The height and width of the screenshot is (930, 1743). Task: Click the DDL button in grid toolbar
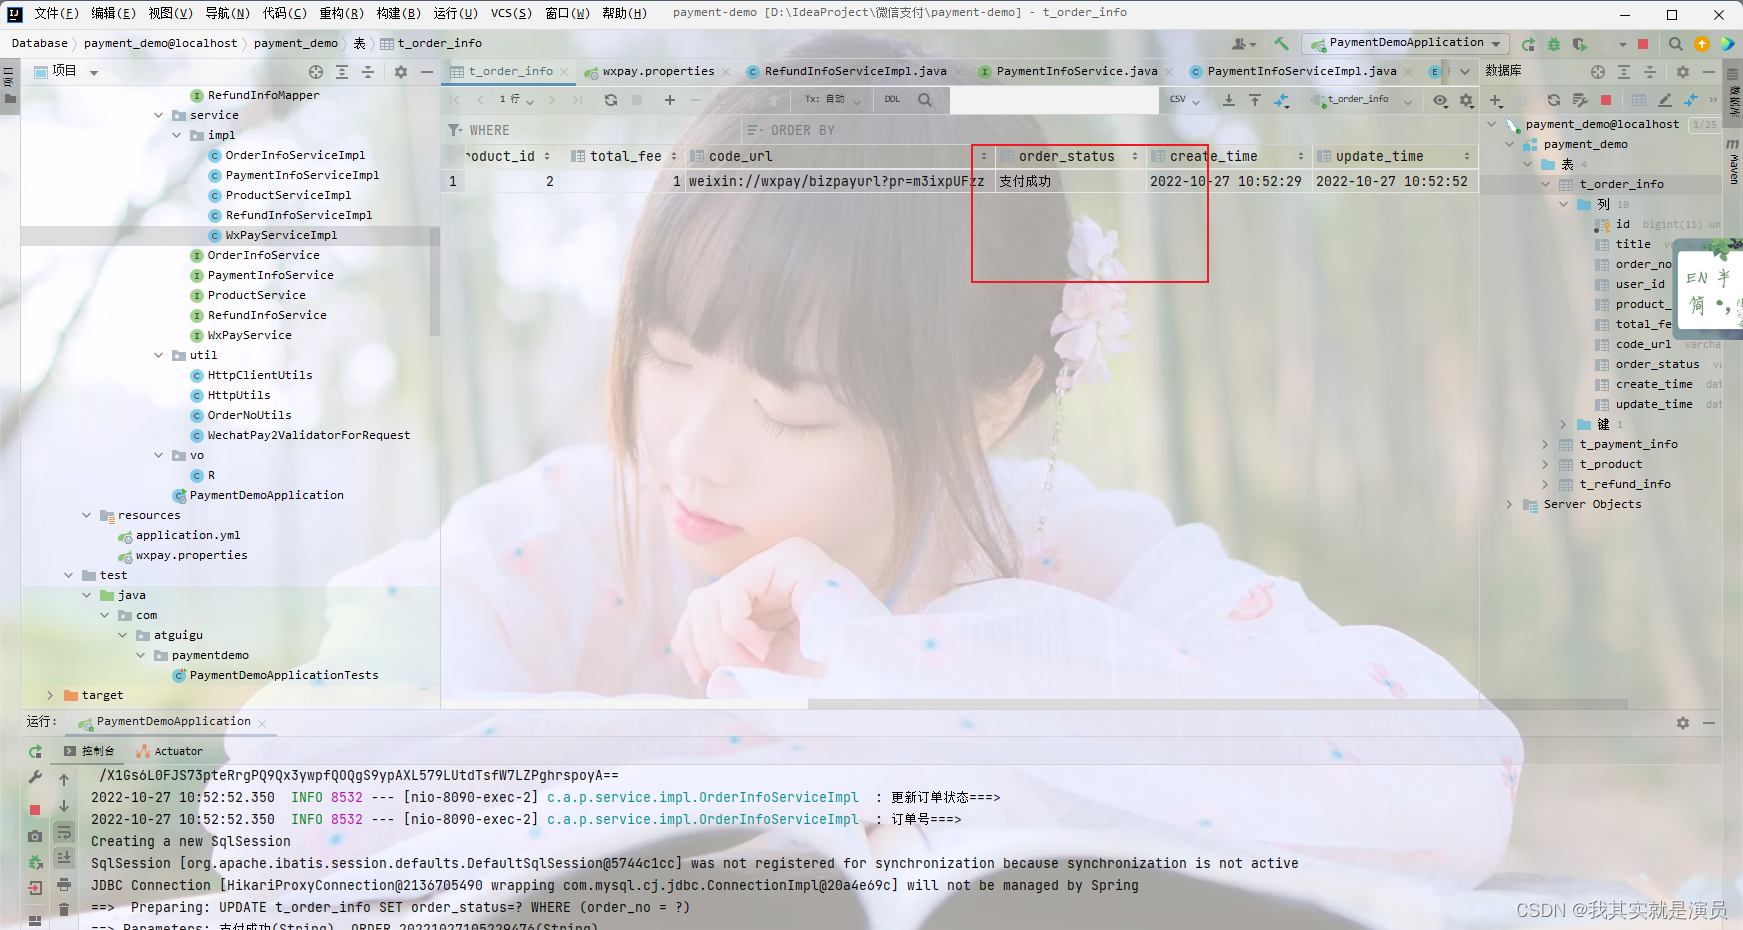click(x=892, y=100)
